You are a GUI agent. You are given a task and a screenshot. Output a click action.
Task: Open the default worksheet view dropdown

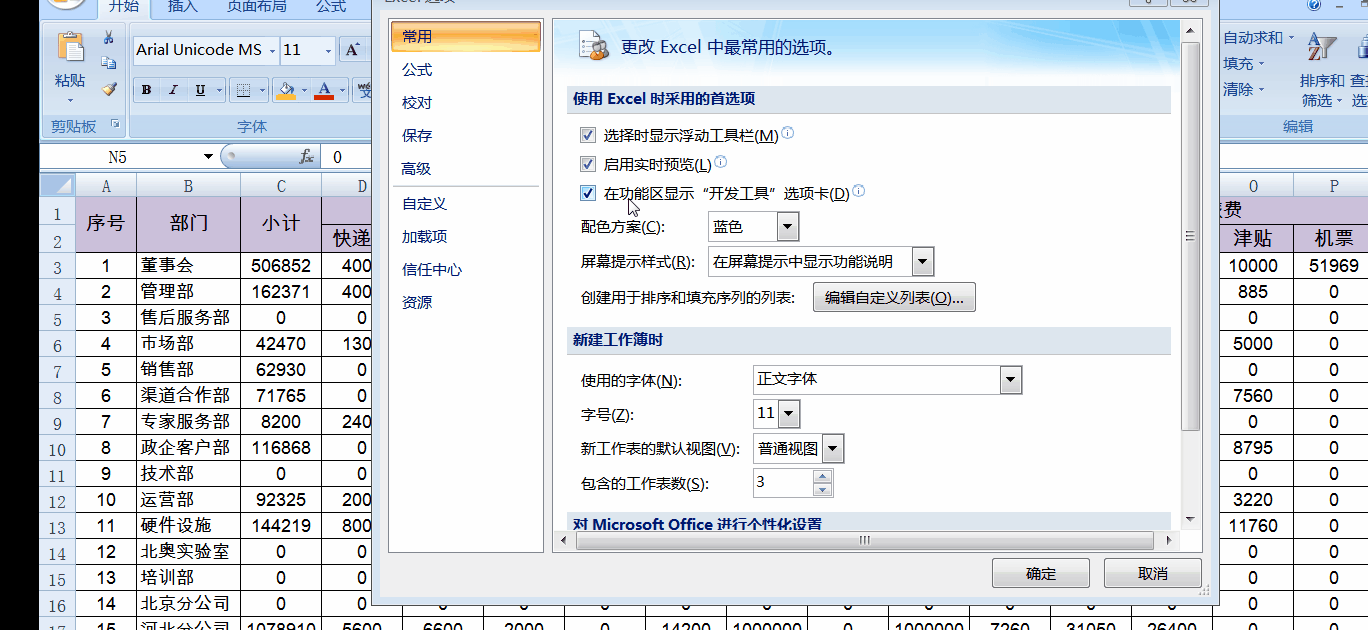(x=834, y=448)
